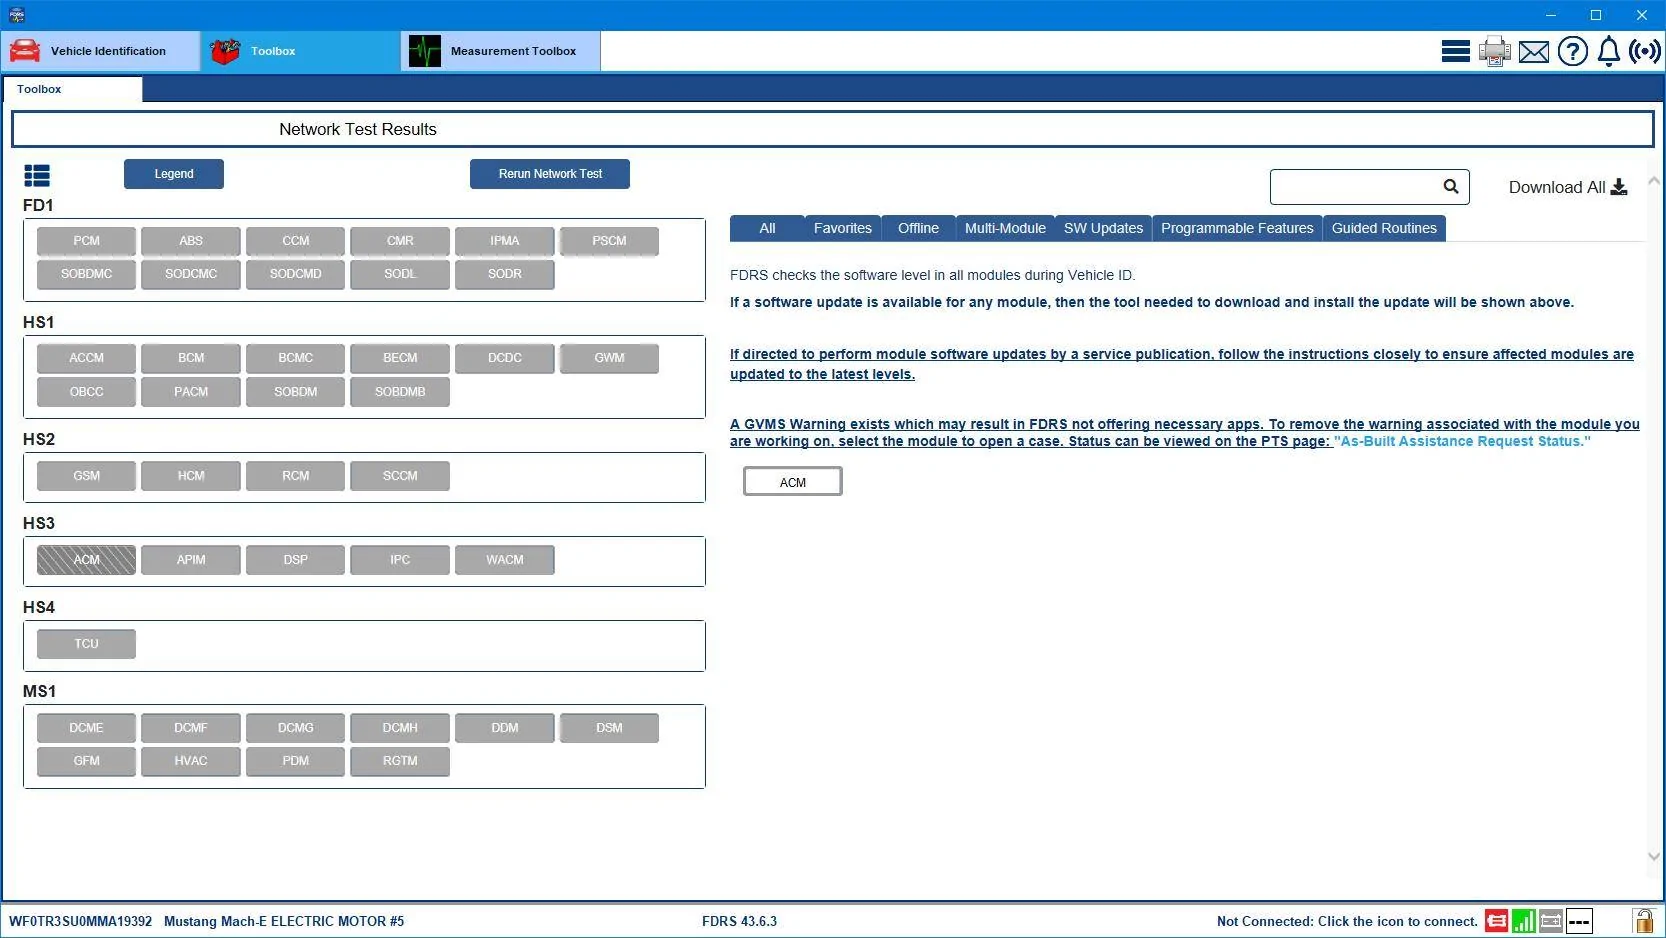This screenshot has height=938, width=1666.
Task: Select the DSM module
Action: coord(609,728)
